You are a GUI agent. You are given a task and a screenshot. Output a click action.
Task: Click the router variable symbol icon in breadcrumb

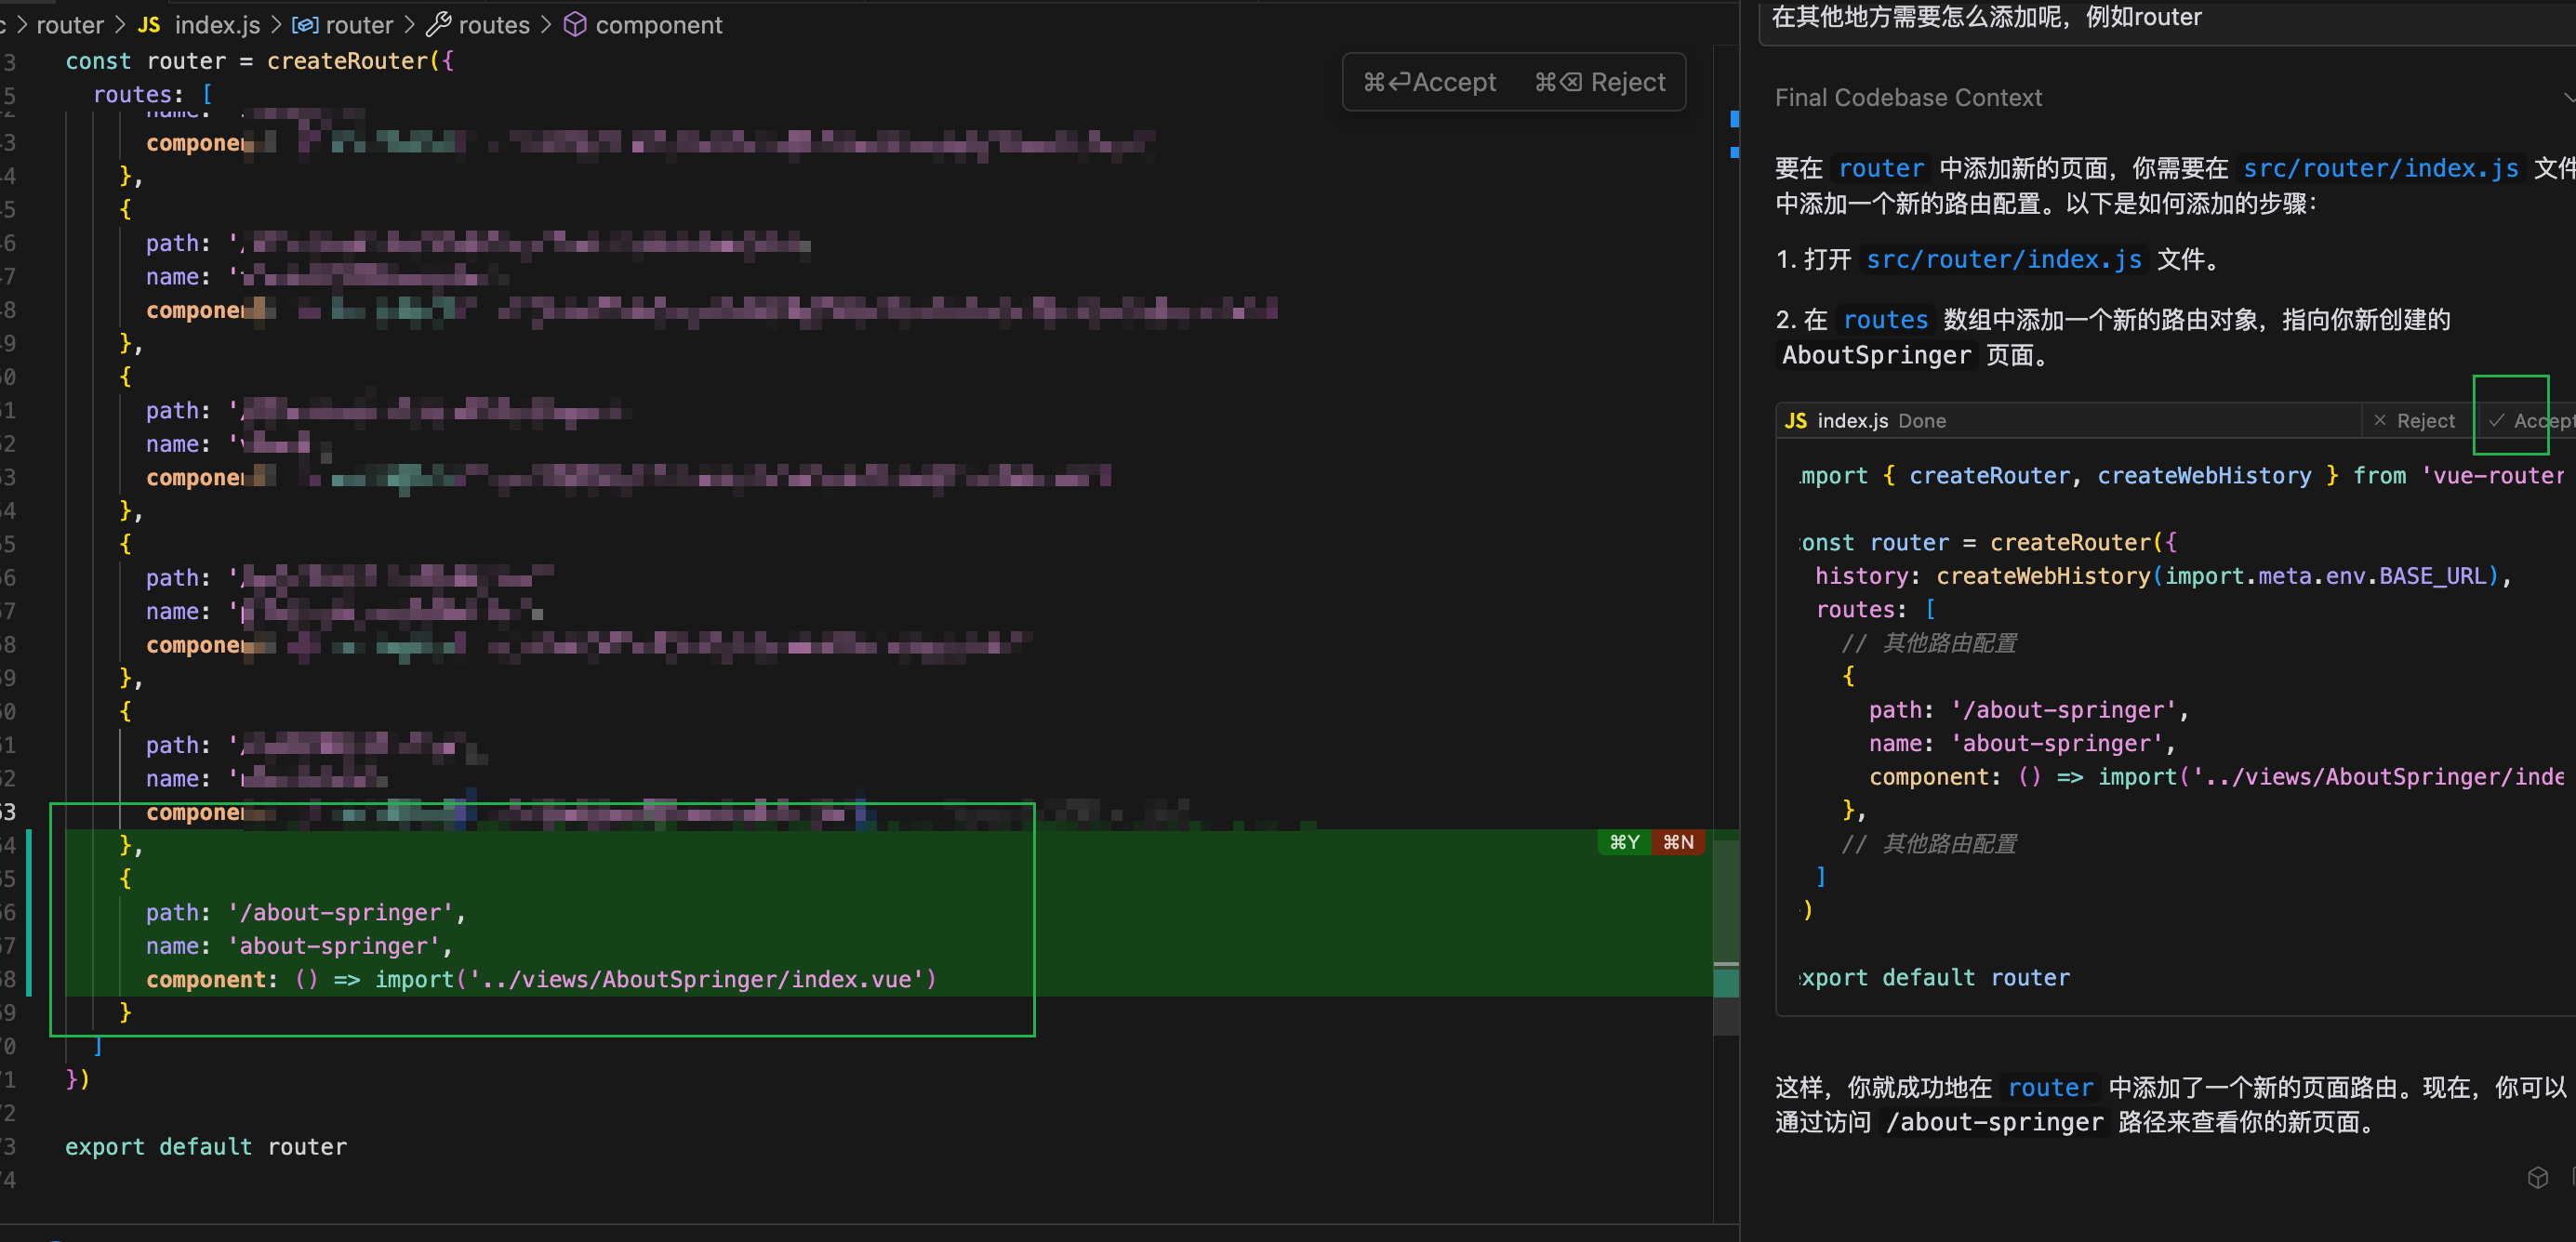click(305, 25)
